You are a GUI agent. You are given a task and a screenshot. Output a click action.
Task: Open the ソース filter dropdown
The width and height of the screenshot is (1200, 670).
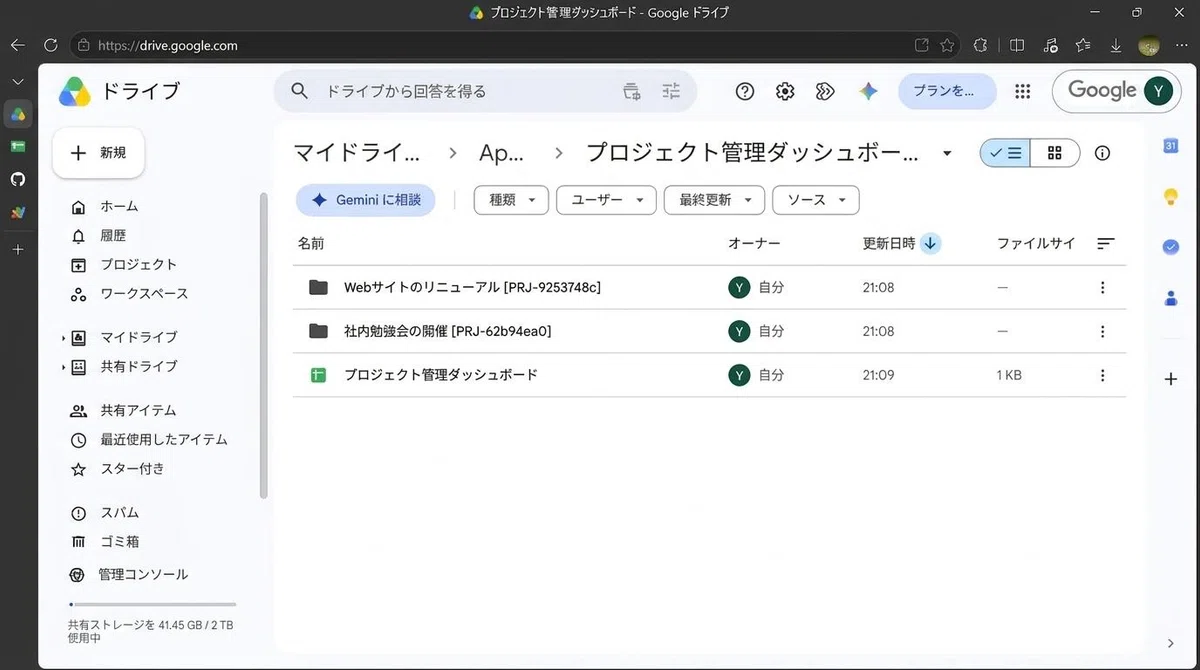pyautogui.click(x=816, y=200)
